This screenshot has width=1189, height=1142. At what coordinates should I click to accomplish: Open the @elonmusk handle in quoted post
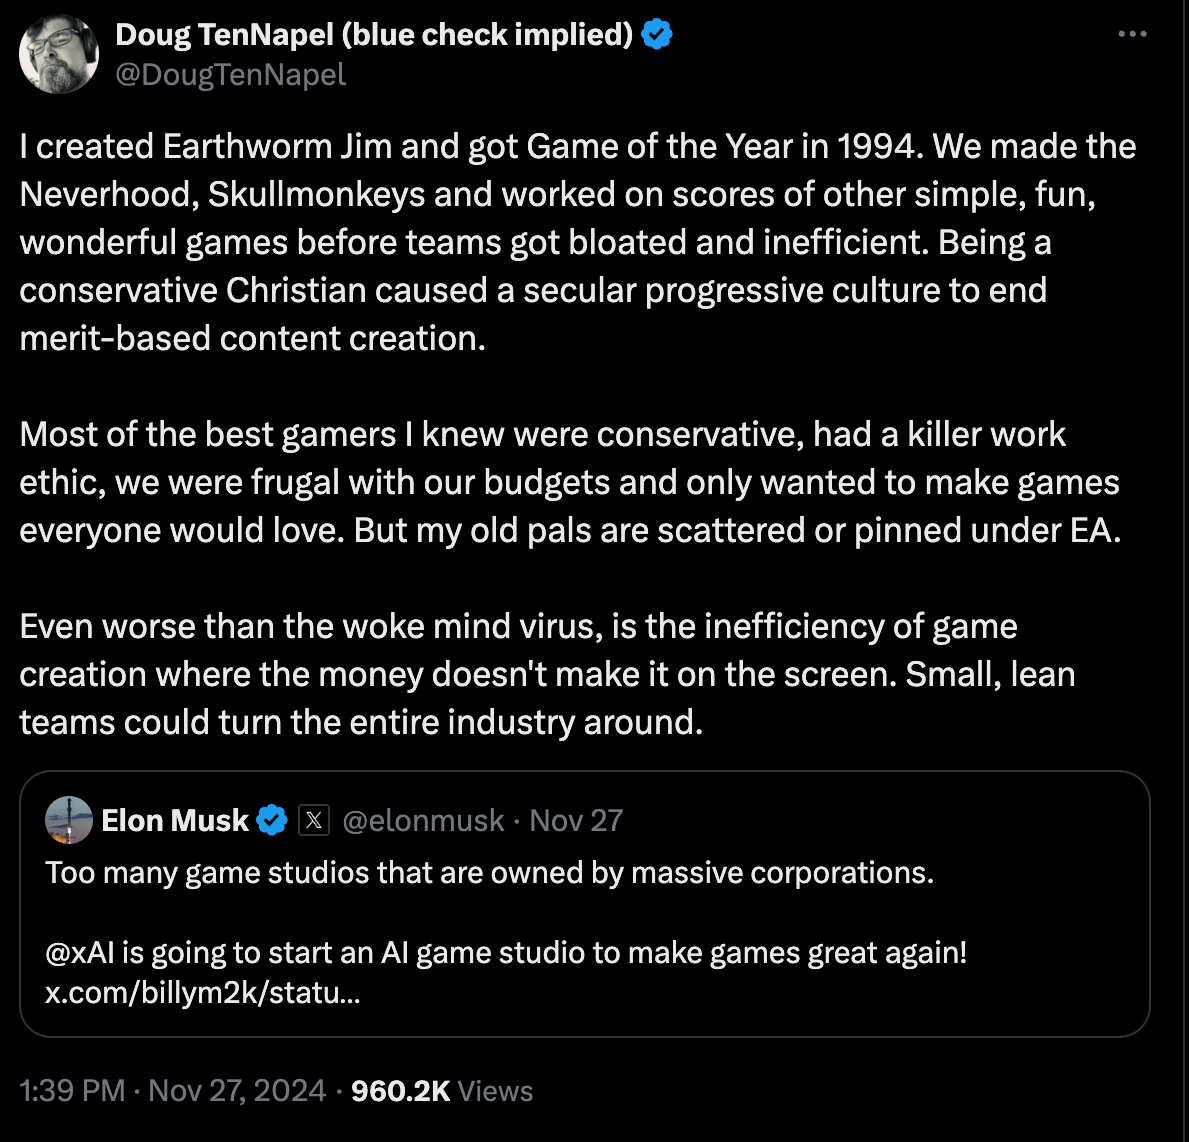tap(423, 821)
